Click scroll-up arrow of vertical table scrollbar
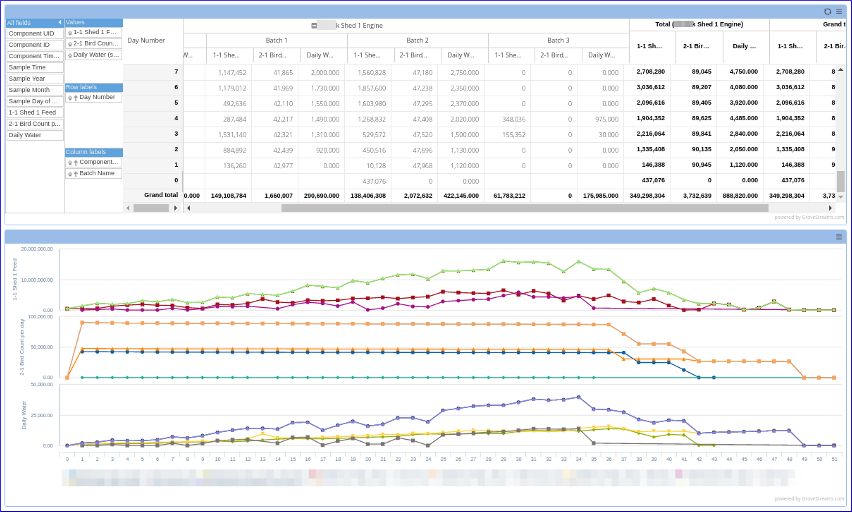The width and height of the screenshot is (852, 512). (x=841, y=68)
